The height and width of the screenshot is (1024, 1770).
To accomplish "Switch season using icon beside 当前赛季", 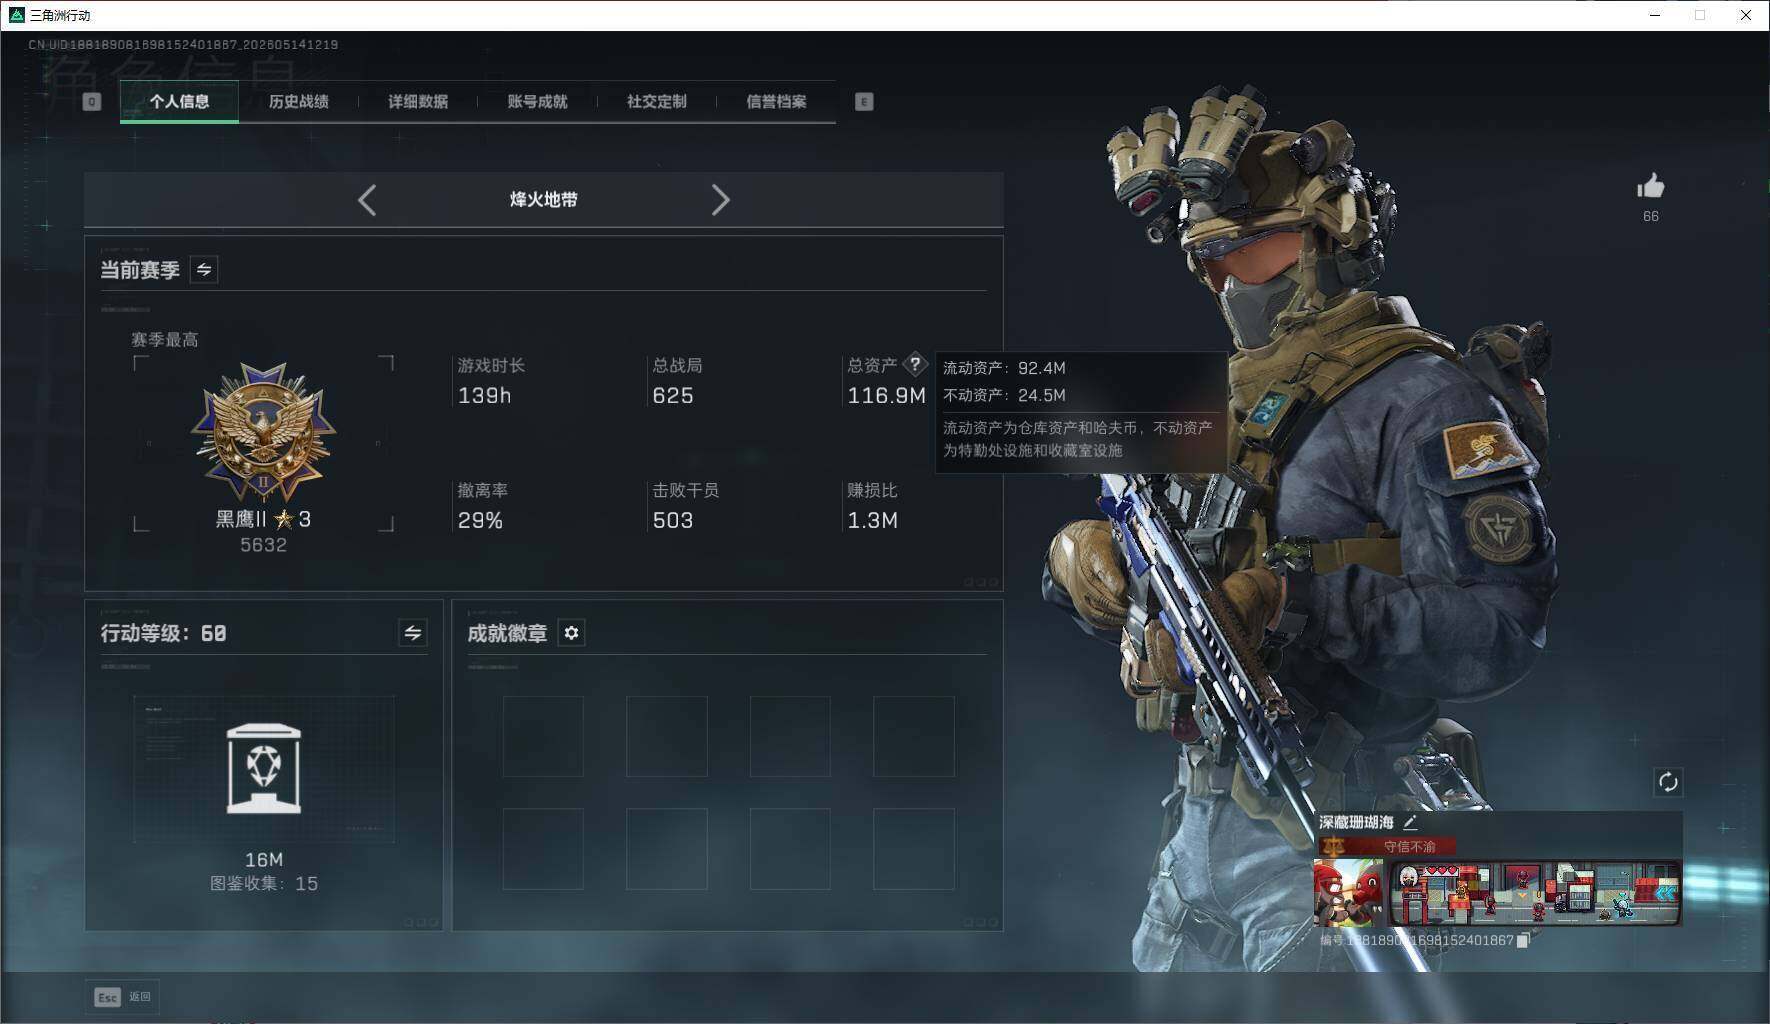I will pos(204,269).
